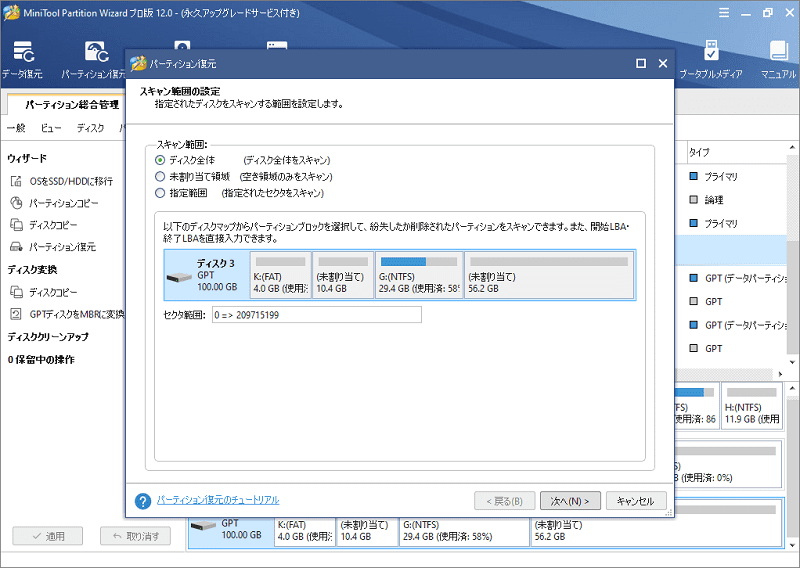This screenshot has width=800, height=568.
Task: Click the 適用 button
Action: (47, 536)
